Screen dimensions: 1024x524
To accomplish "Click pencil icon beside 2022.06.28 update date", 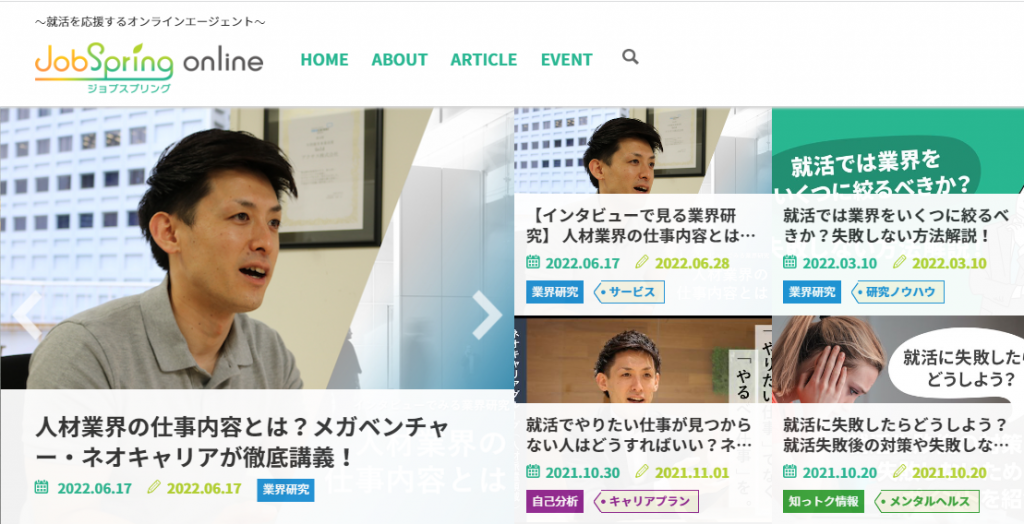I will (x=642, y=262).
